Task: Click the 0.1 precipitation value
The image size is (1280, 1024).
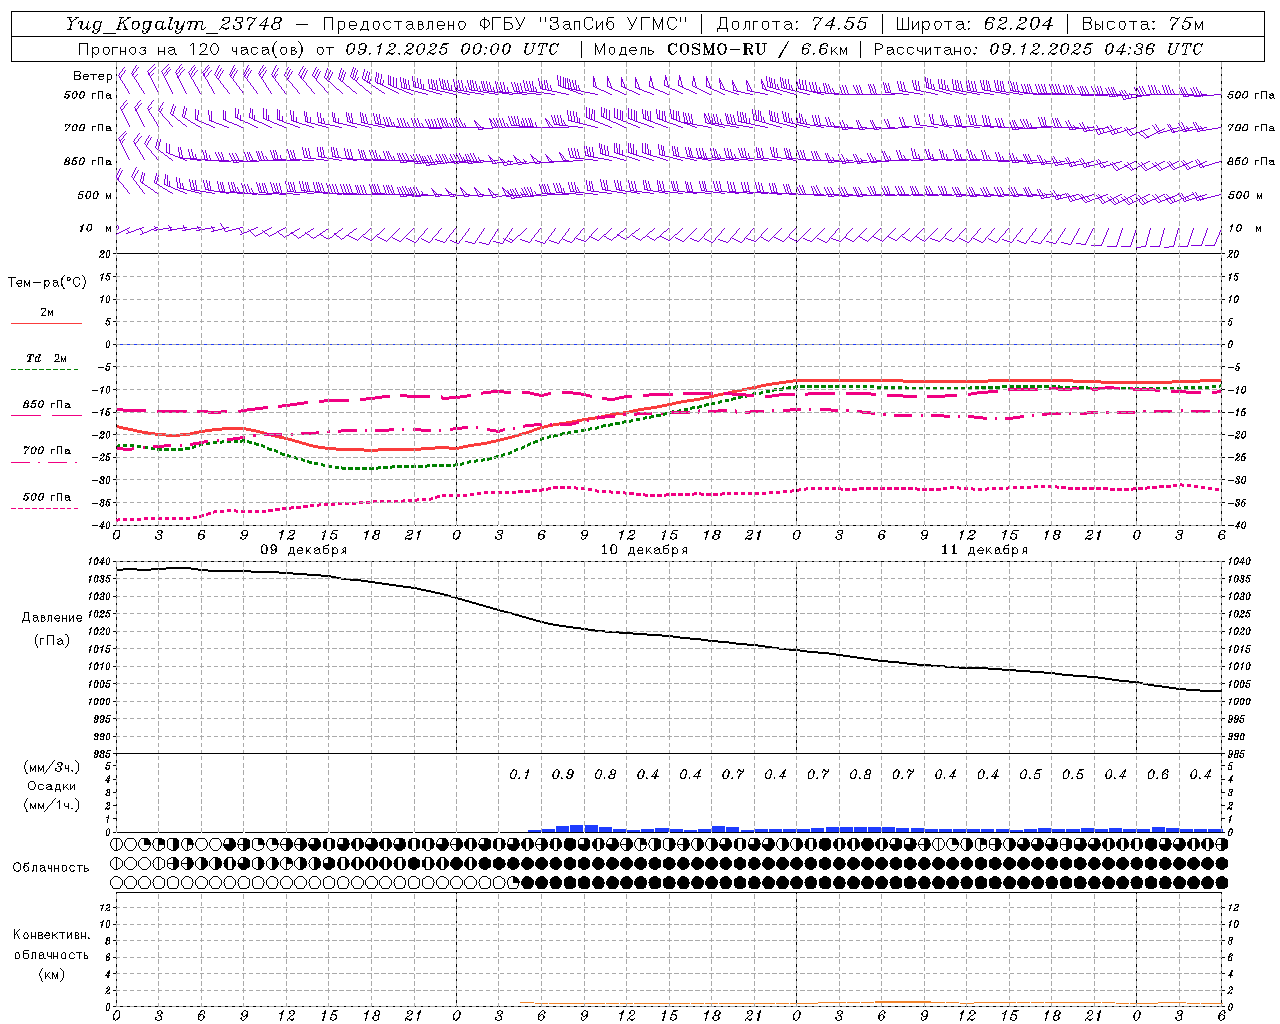Action: 520,775
